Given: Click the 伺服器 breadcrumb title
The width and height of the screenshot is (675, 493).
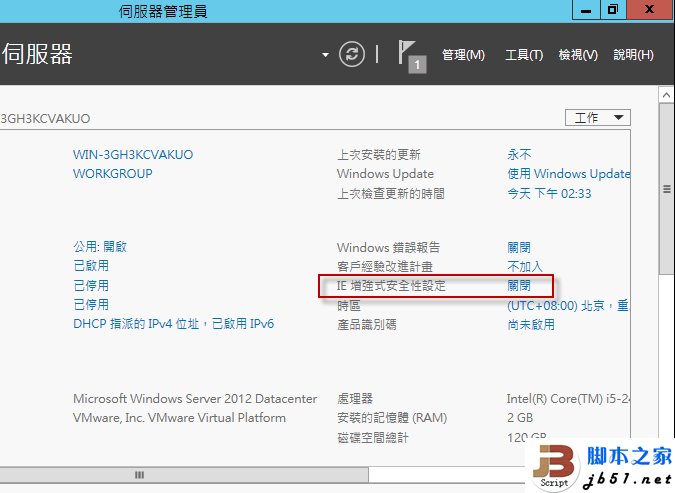Looking at the screenshot, I should (x=37, y=54).
